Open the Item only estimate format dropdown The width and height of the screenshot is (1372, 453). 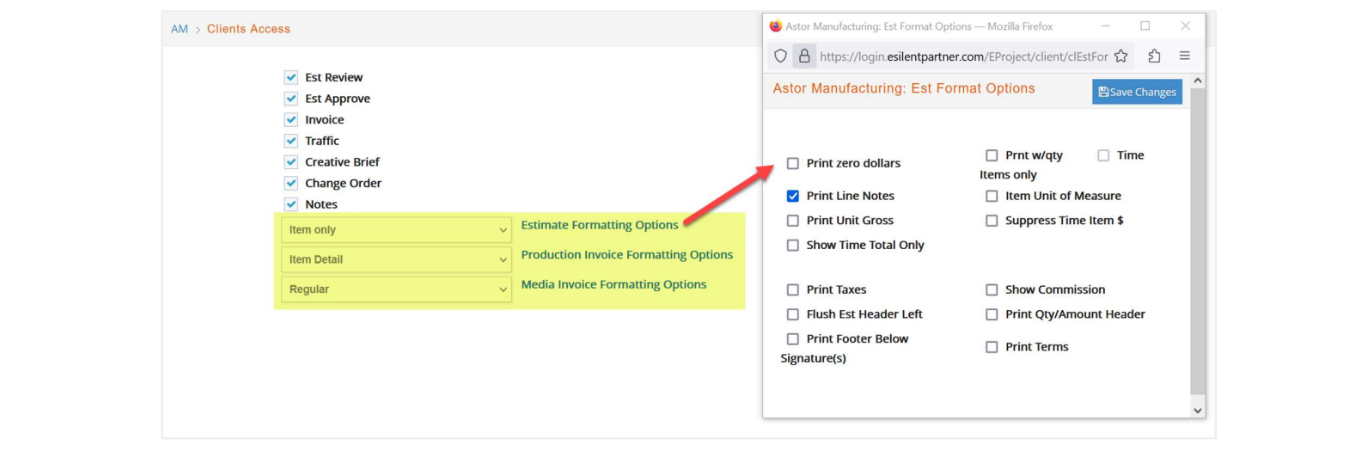[397, 230]
